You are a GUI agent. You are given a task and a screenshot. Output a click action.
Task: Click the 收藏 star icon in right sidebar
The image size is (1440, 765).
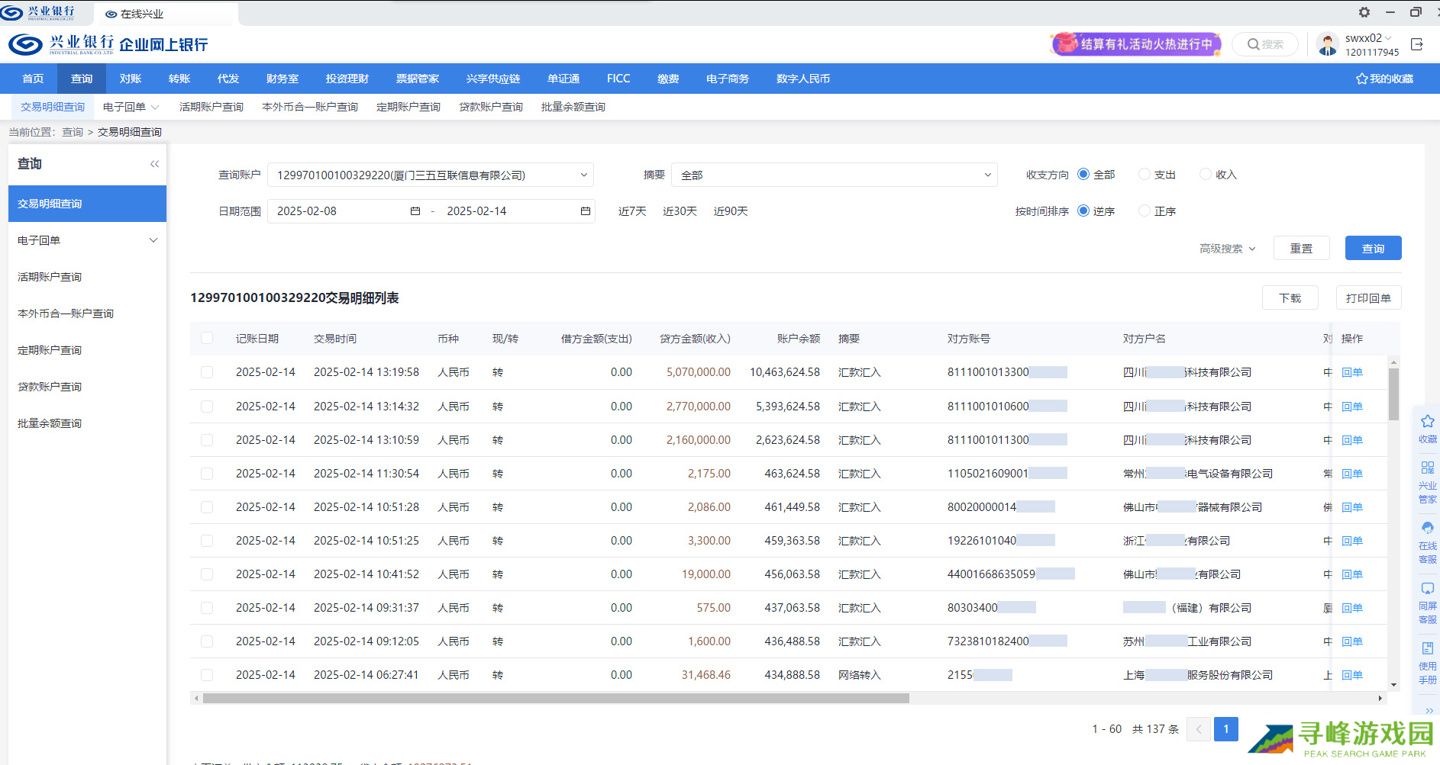(x=1427, y=429)
